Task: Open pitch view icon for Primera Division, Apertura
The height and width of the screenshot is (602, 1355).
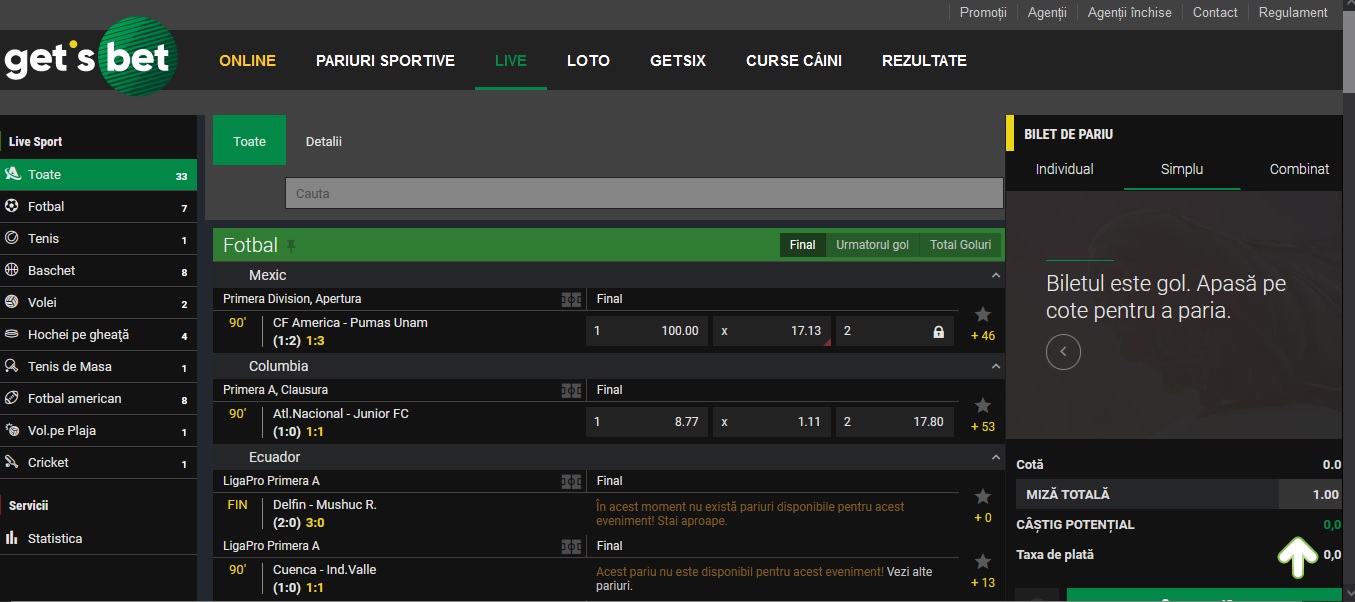Action: 571,299
